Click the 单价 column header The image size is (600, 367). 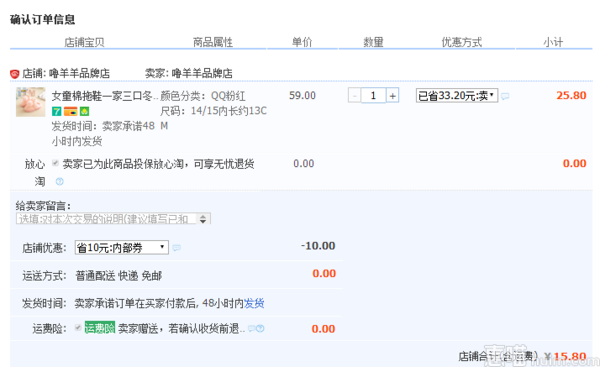pos(302,42)
